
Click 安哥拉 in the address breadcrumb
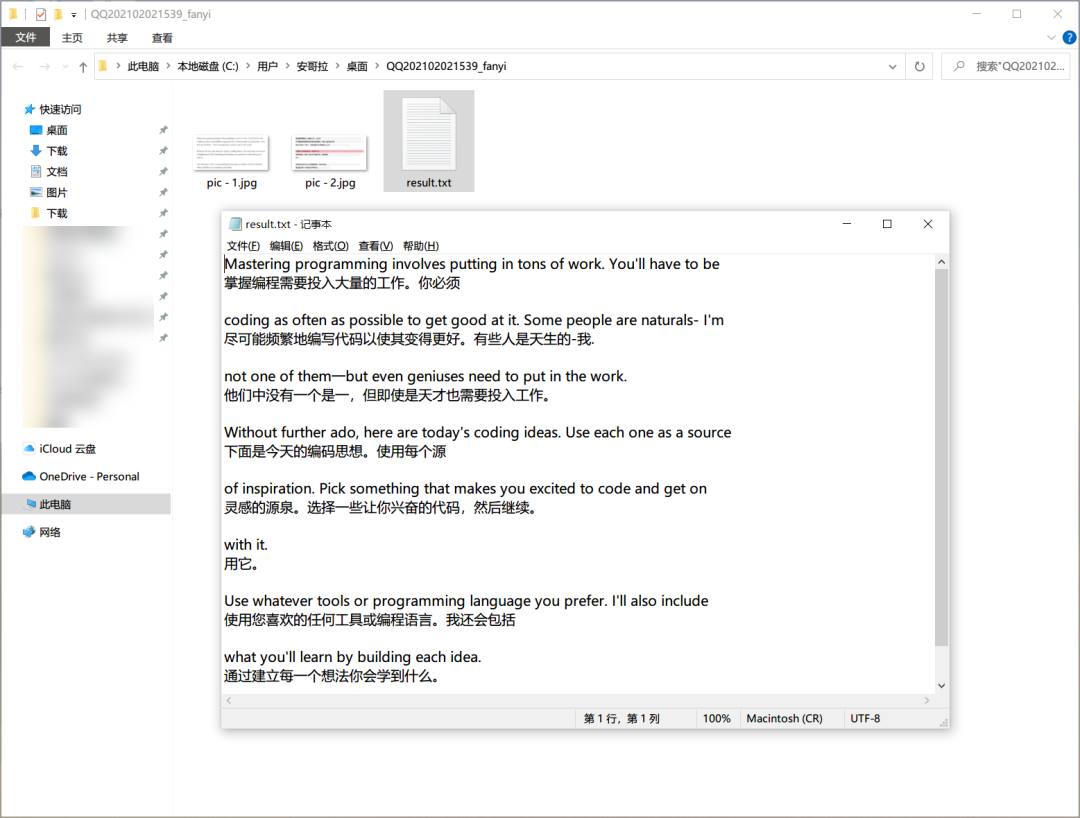[x=312, y=66]
